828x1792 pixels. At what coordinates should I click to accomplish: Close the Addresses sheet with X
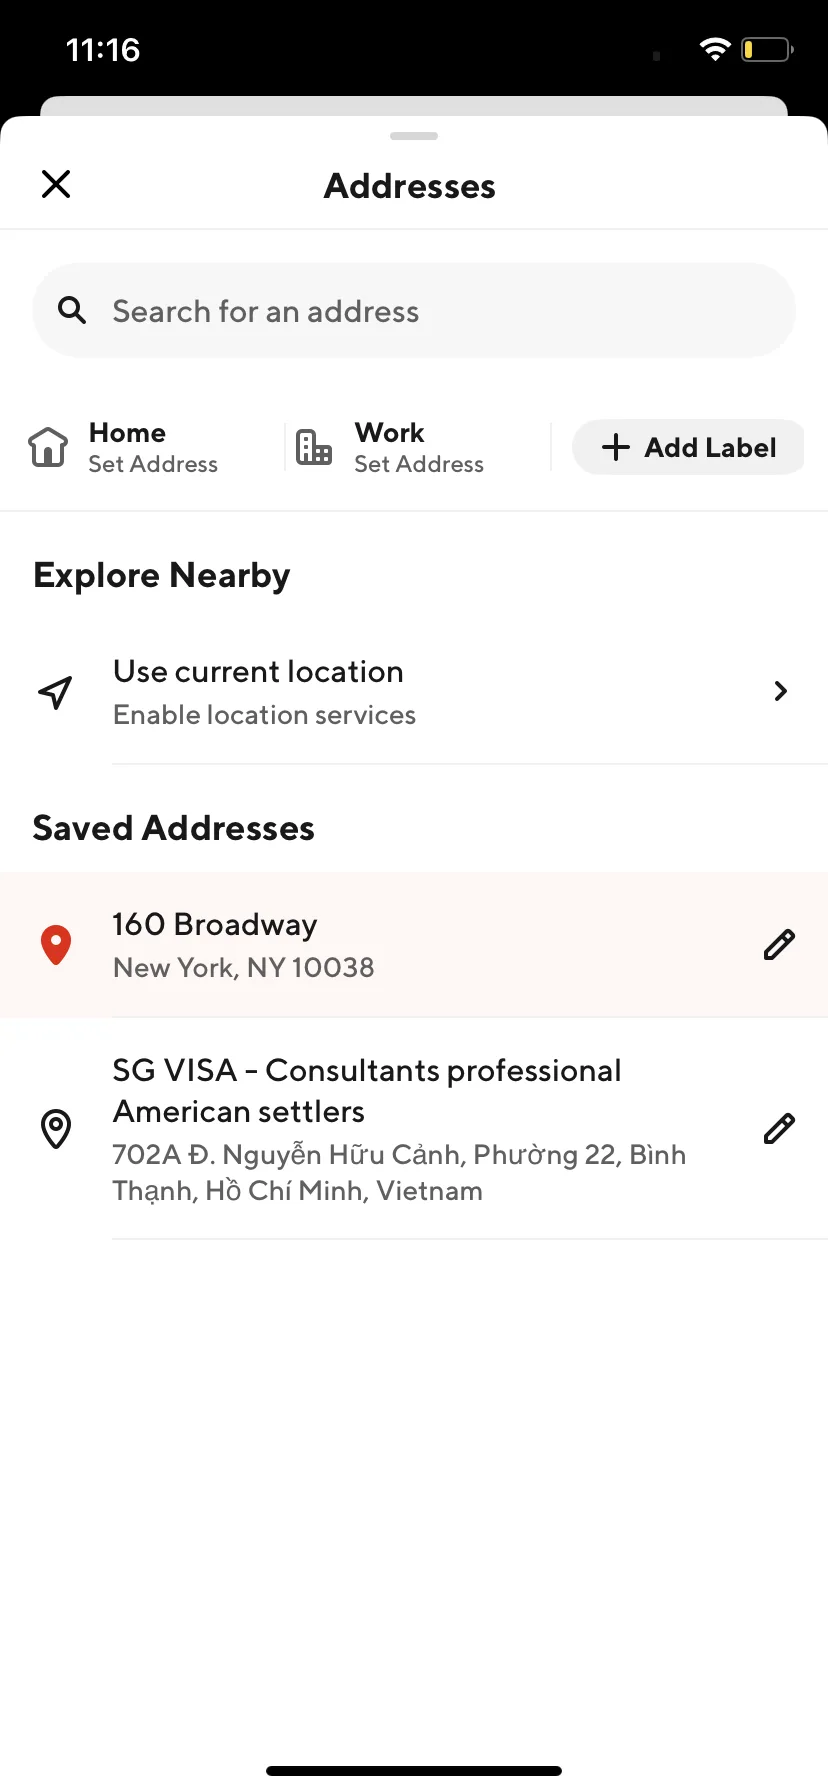point(56,184)
